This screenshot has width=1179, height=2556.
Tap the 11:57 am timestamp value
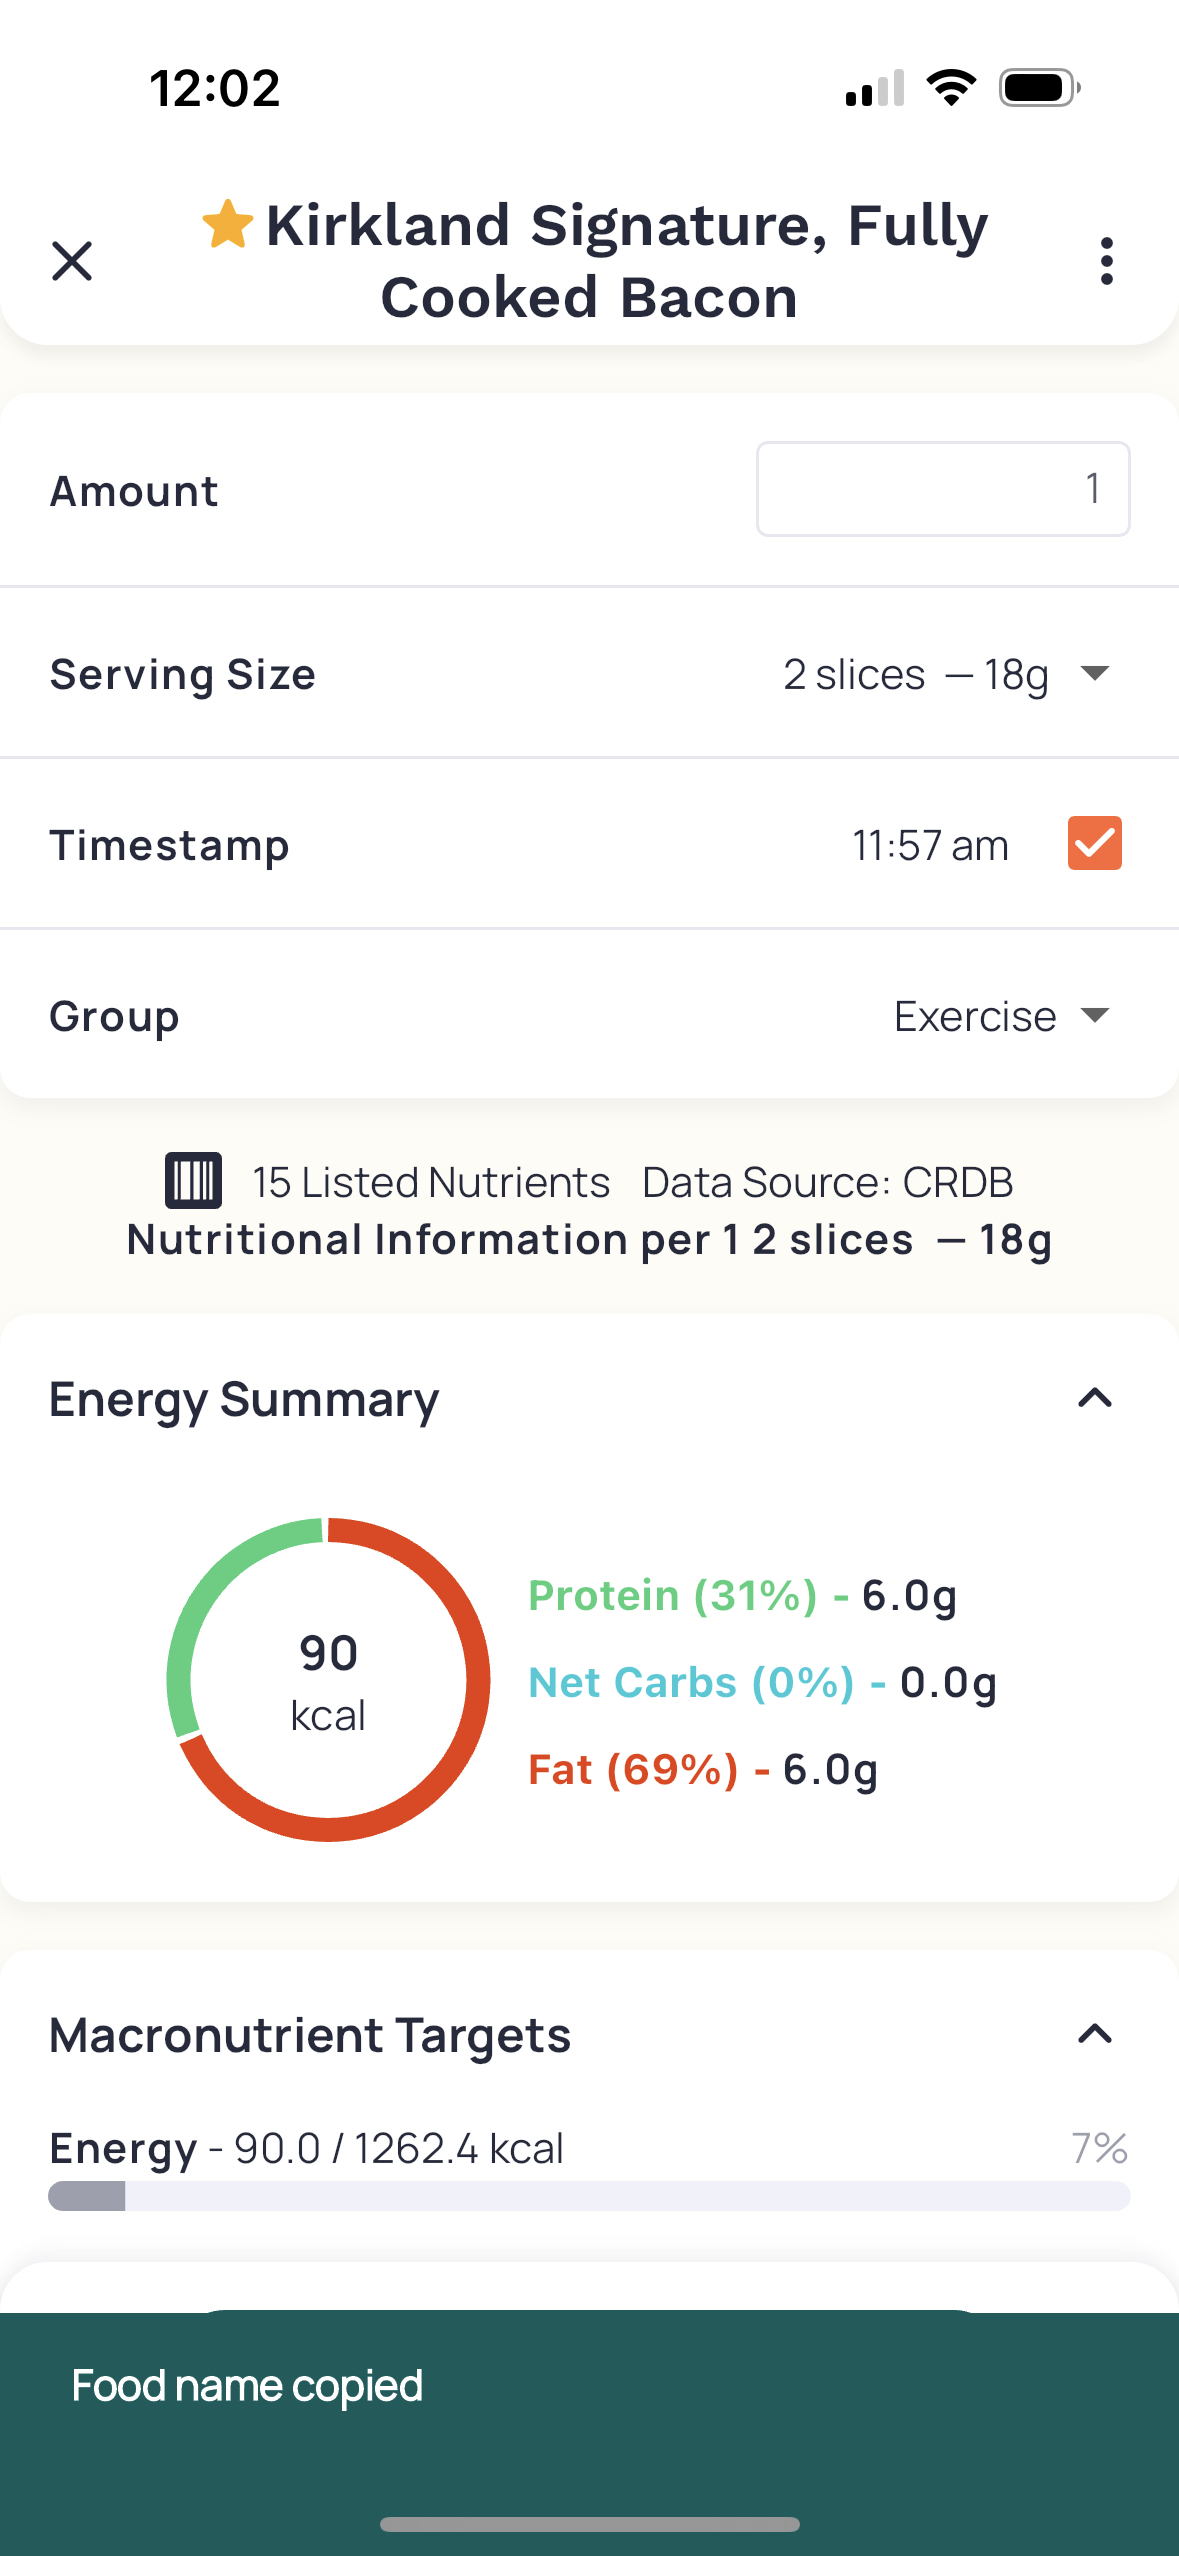coord(930,845)
